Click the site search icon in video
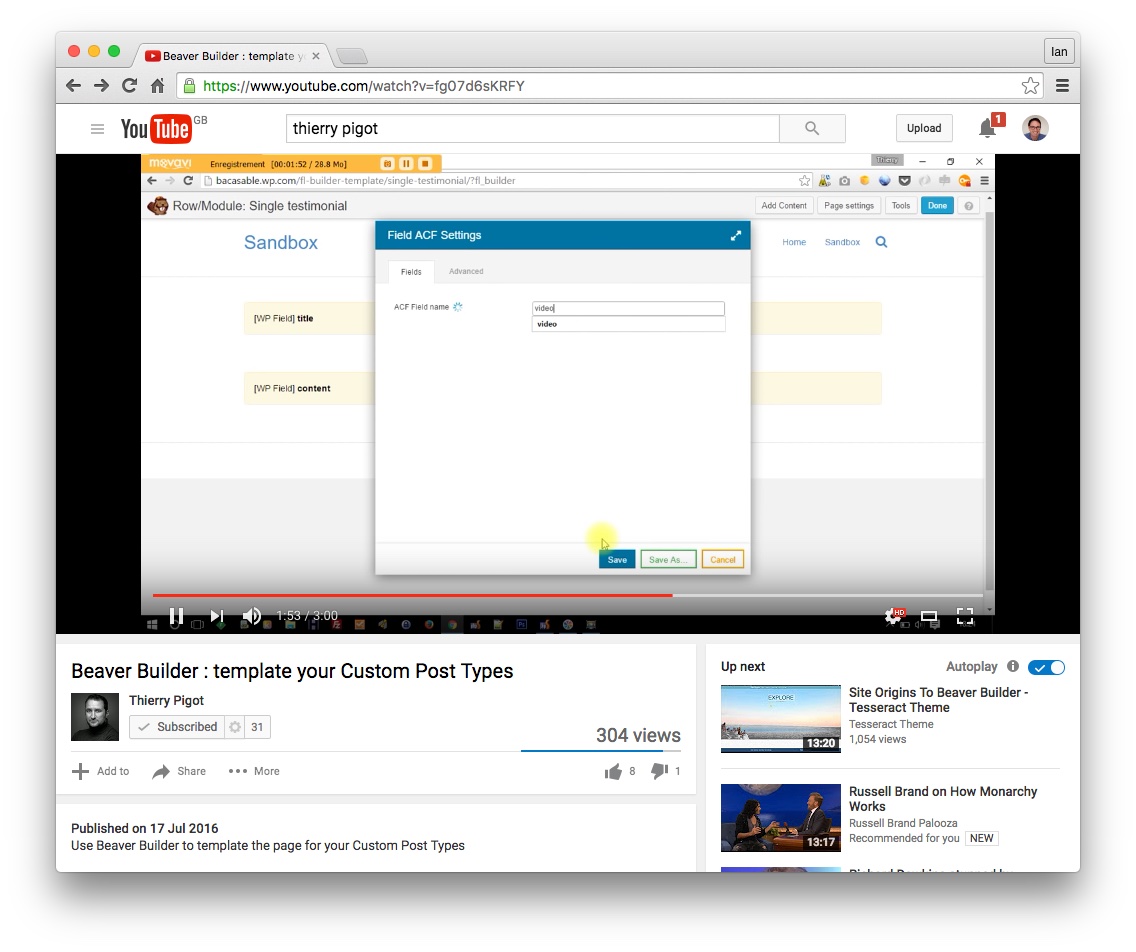This screenshot has height=952, width=1136. coord(881,242)
